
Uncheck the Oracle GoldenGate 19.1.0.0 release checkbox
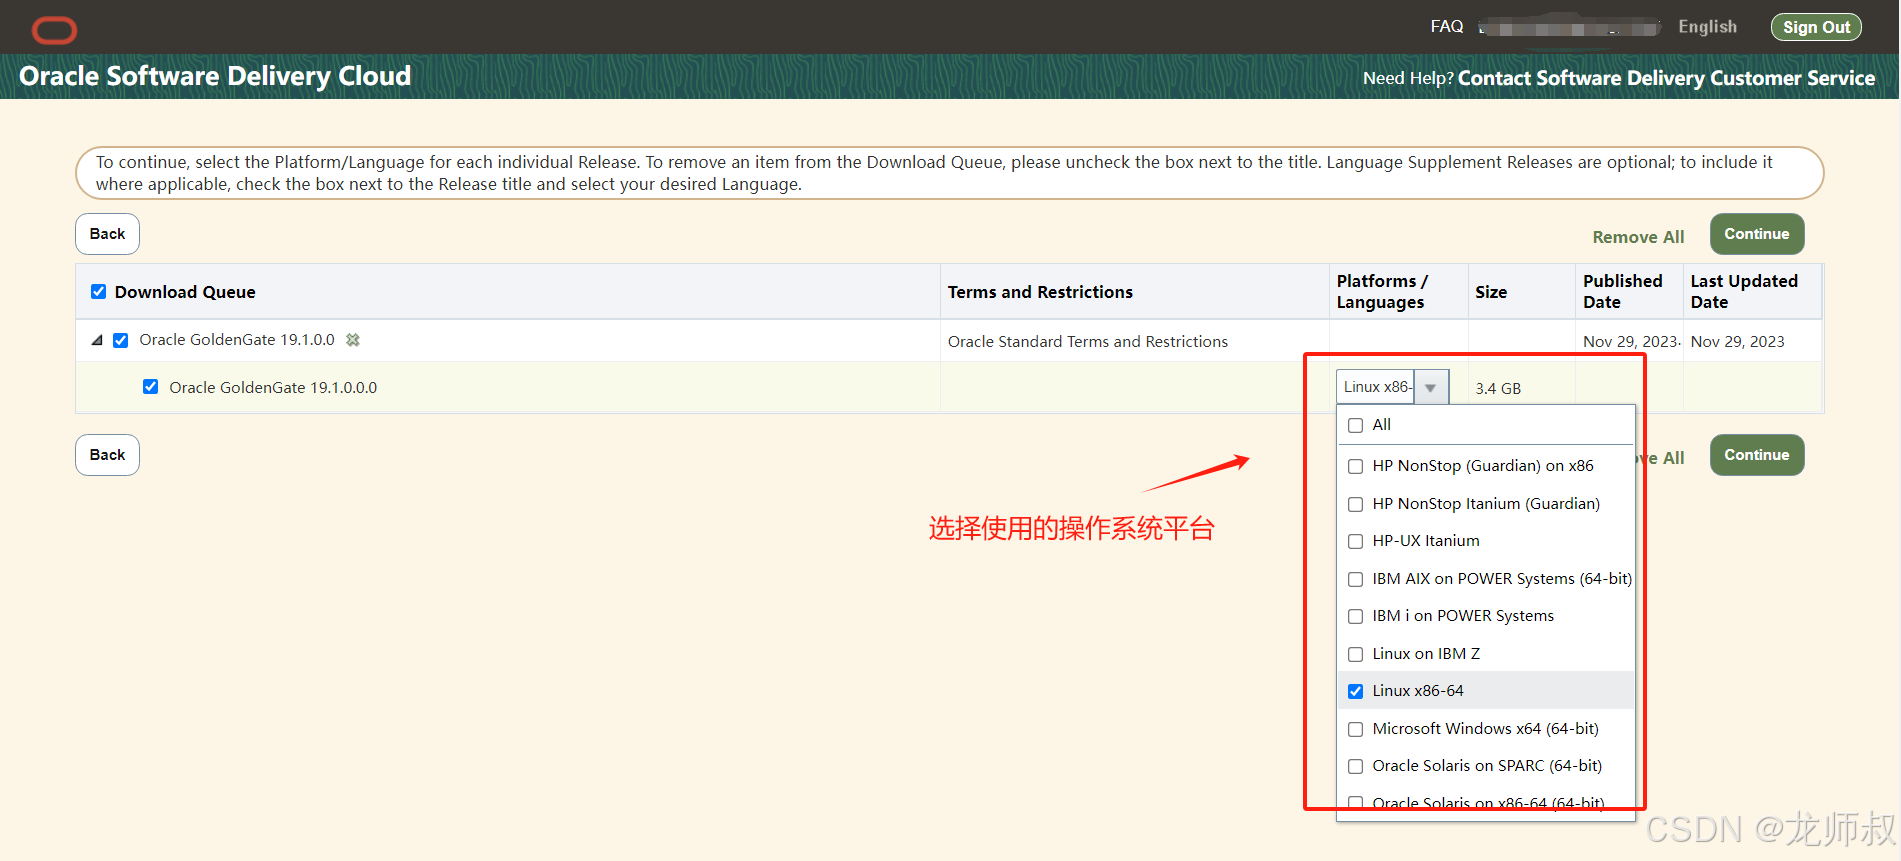coord(120,340)
